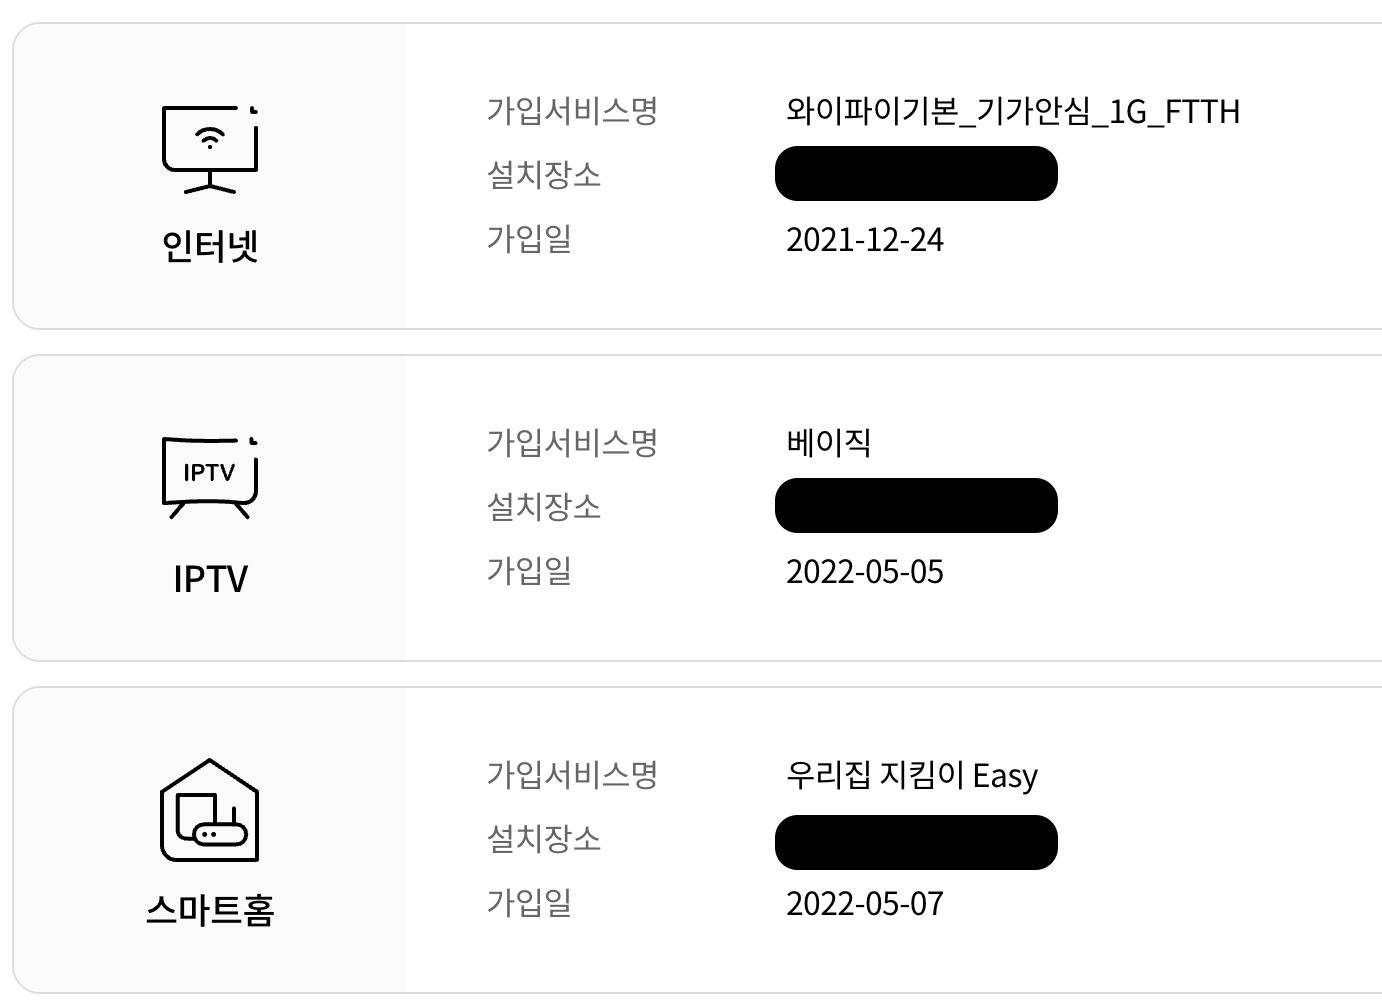1382x1008 pixels.
Task: Select the 인터넷 service label
Action: (x=210, y=245)
